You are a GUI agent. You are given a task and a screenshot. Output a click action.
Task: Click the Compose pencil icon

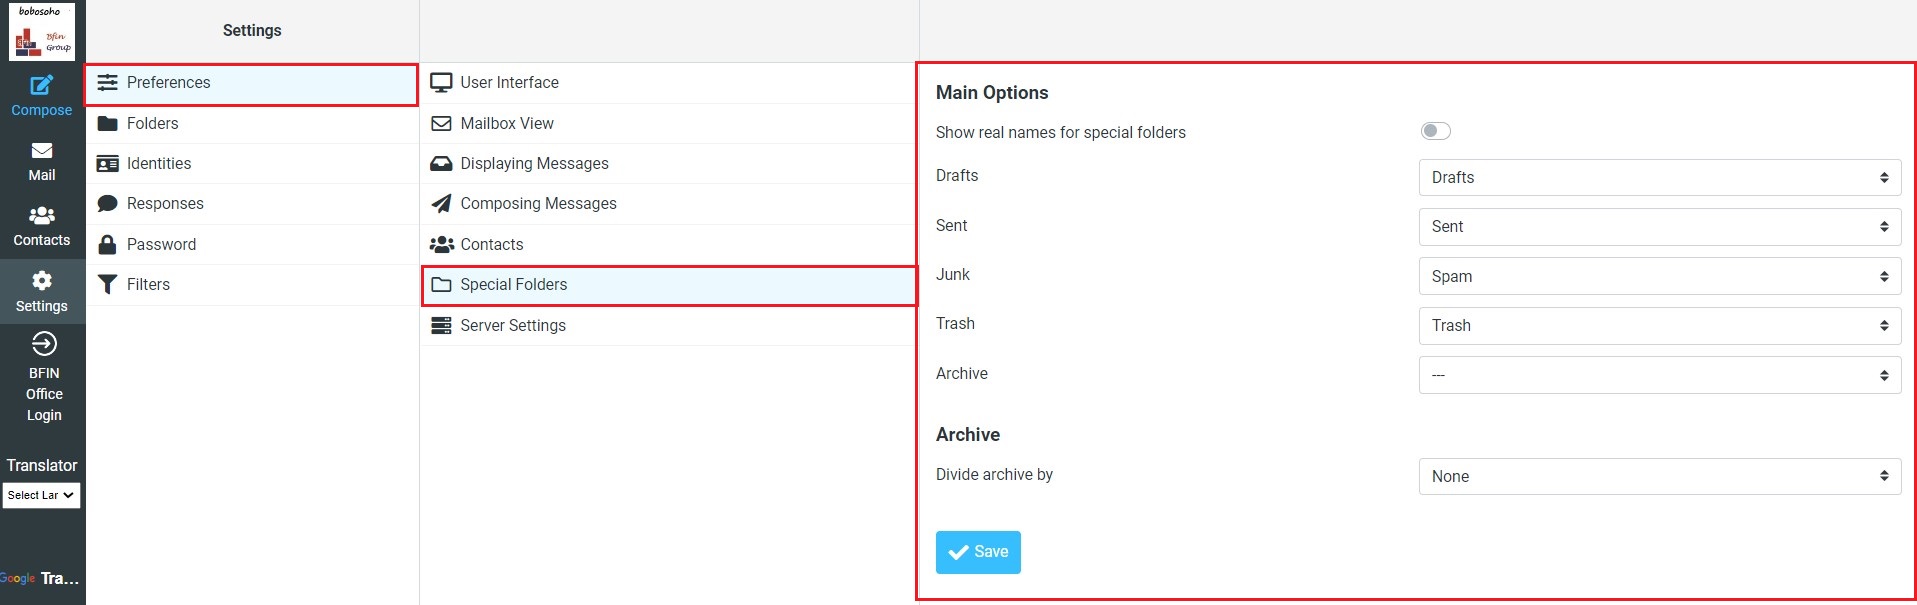(x=41, y=85)
